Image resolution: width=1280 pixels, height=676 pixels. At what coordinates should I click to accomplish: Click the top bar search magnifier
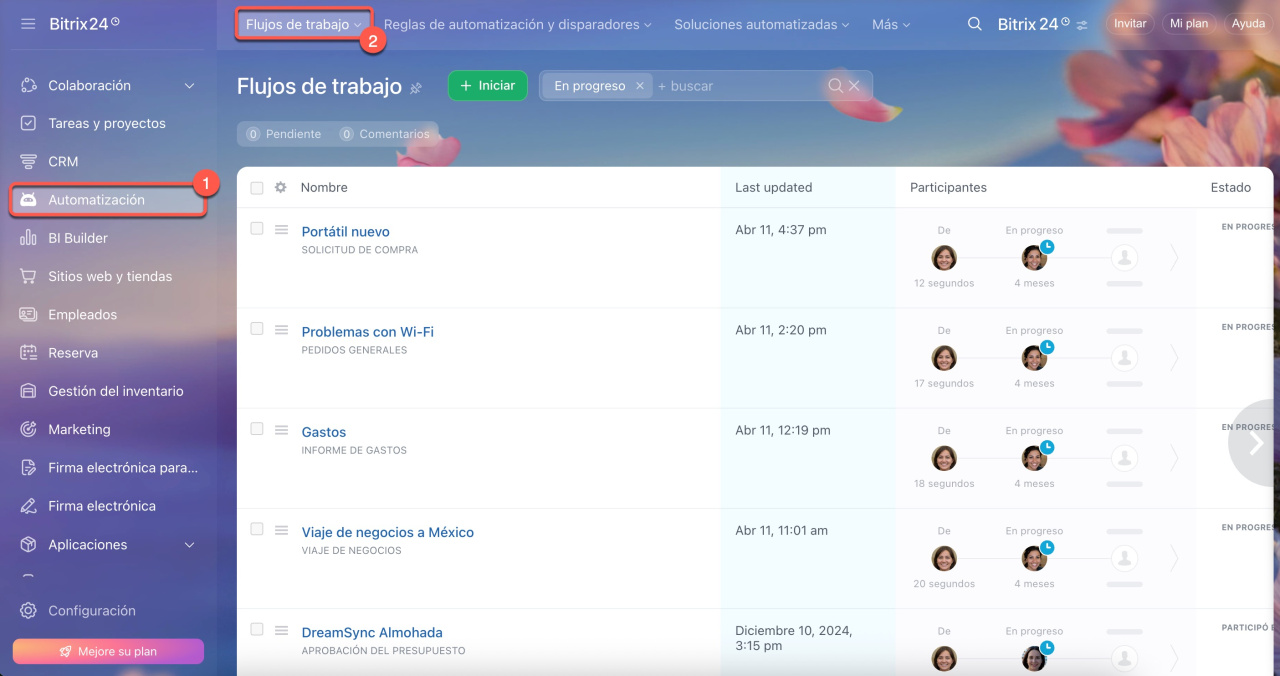(x=975, y=24)
